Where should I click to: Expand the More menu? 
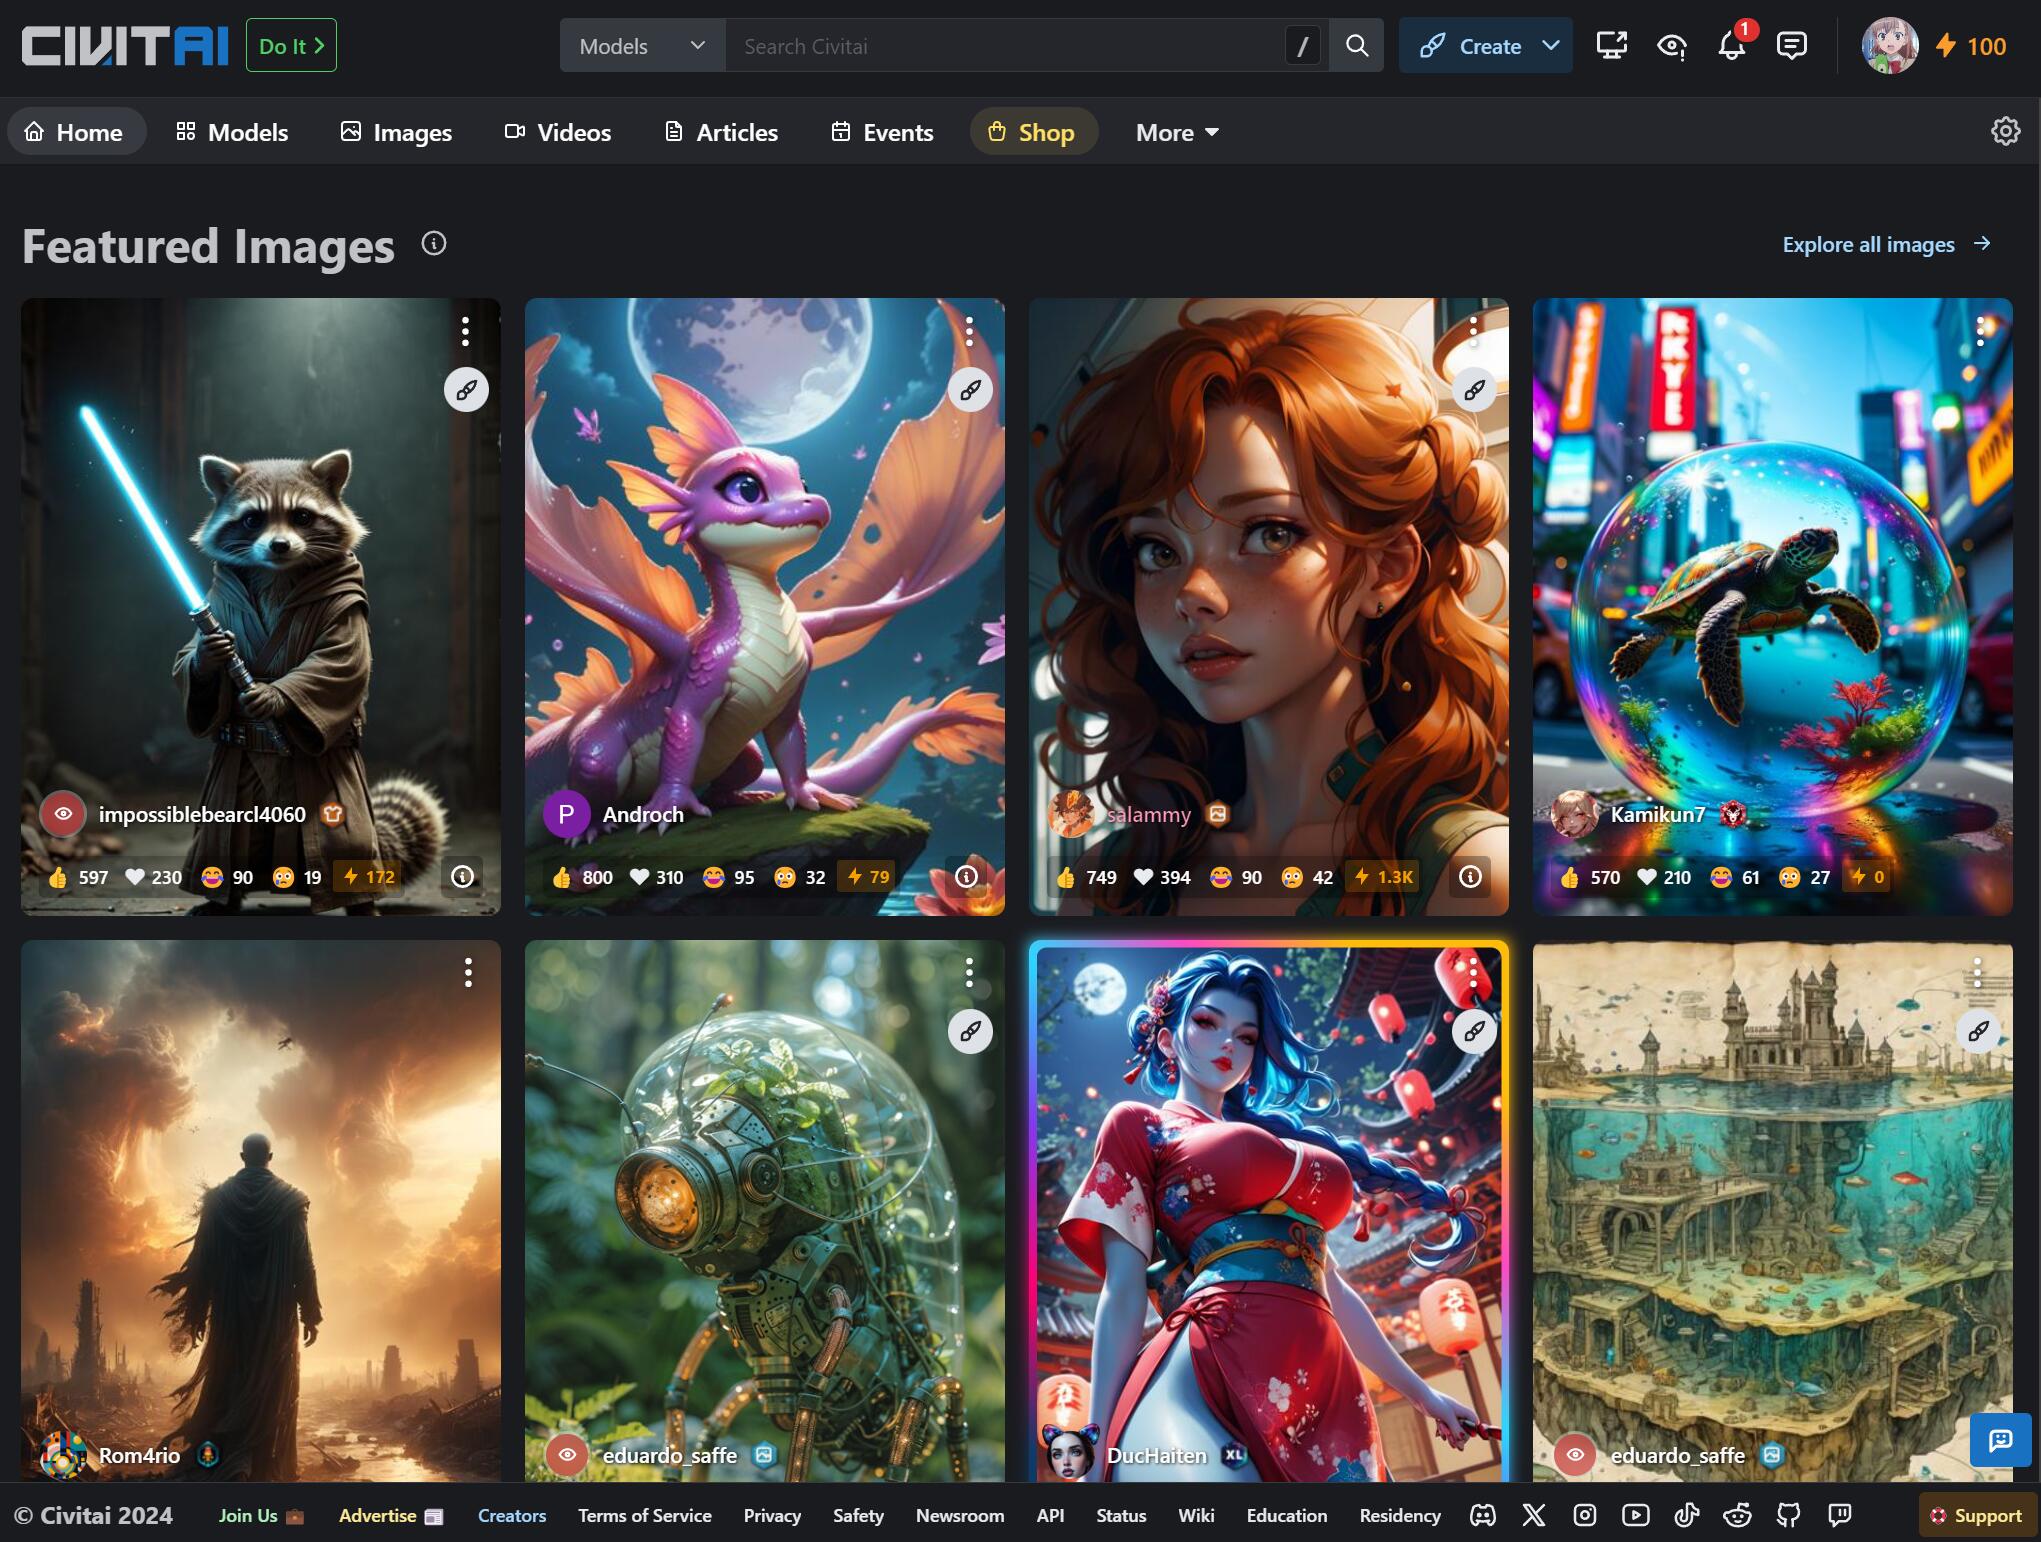[1177, 132]
